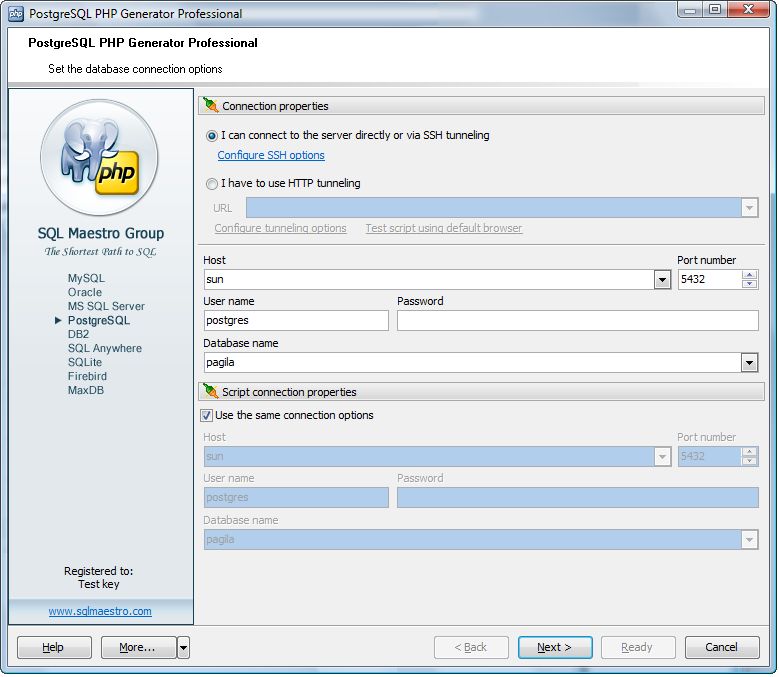This screenshot has height=677, width=779.
Task: Click the Script connection properties header bar
Action: [481, 392]
